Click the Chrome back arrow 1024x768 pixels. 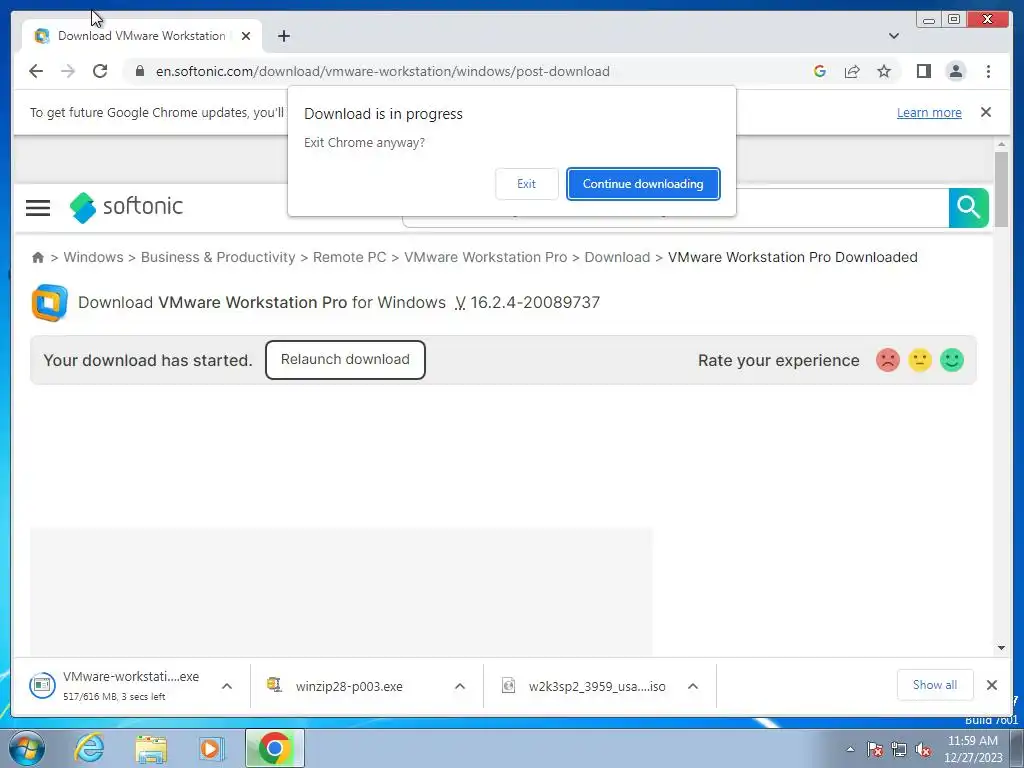point(36,71)
